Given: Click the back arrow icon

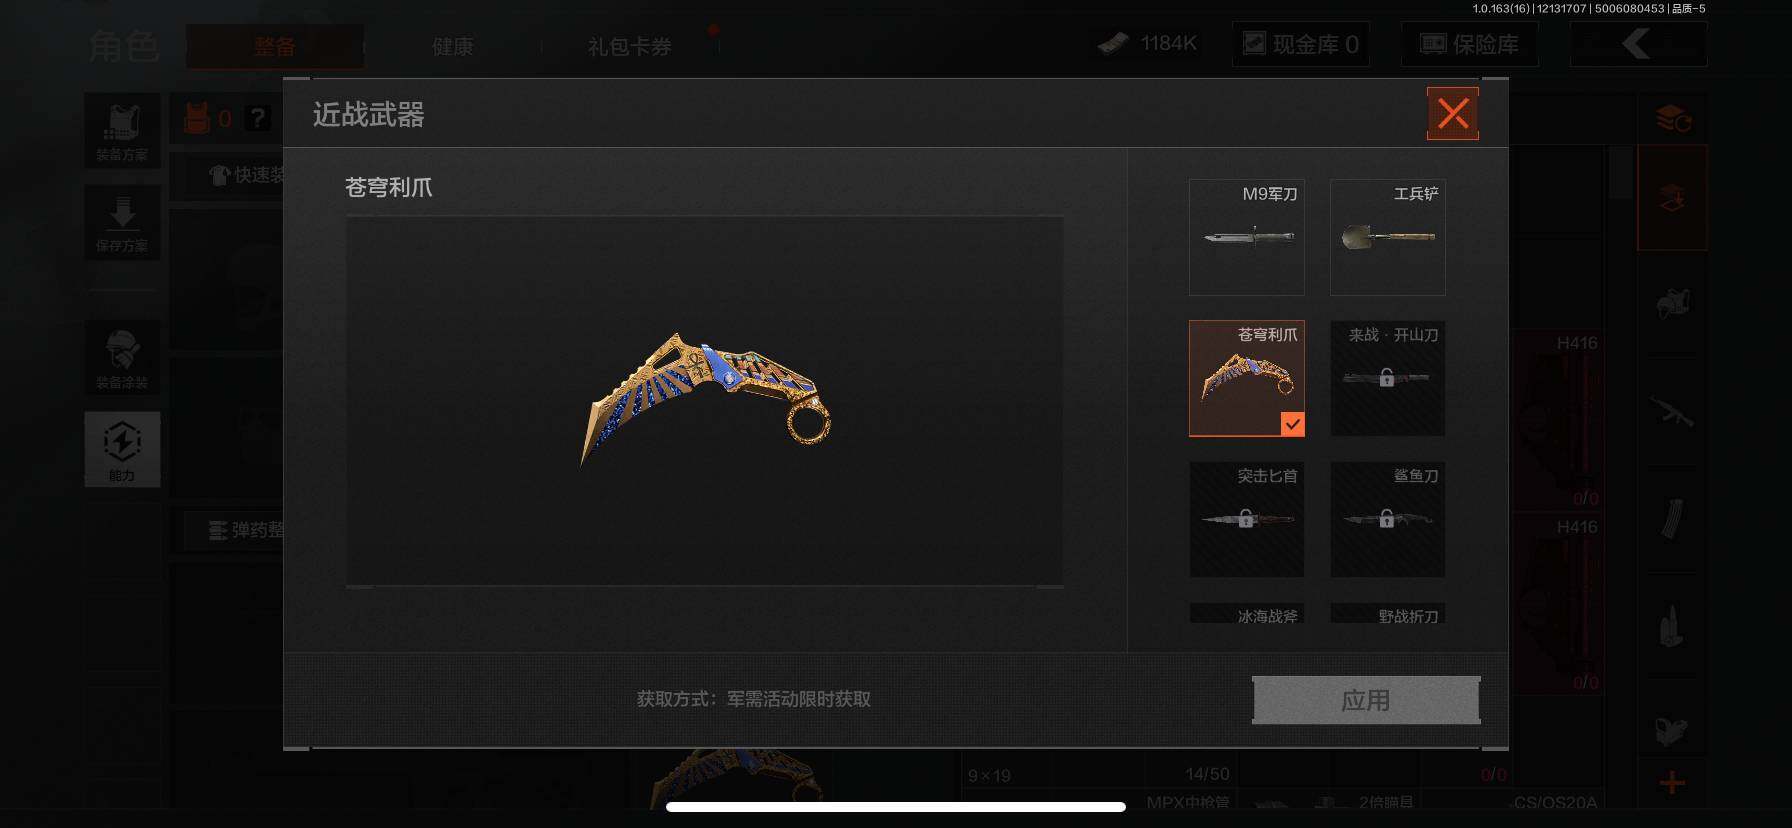Looking at the screenshot, I should [1638, 44].
